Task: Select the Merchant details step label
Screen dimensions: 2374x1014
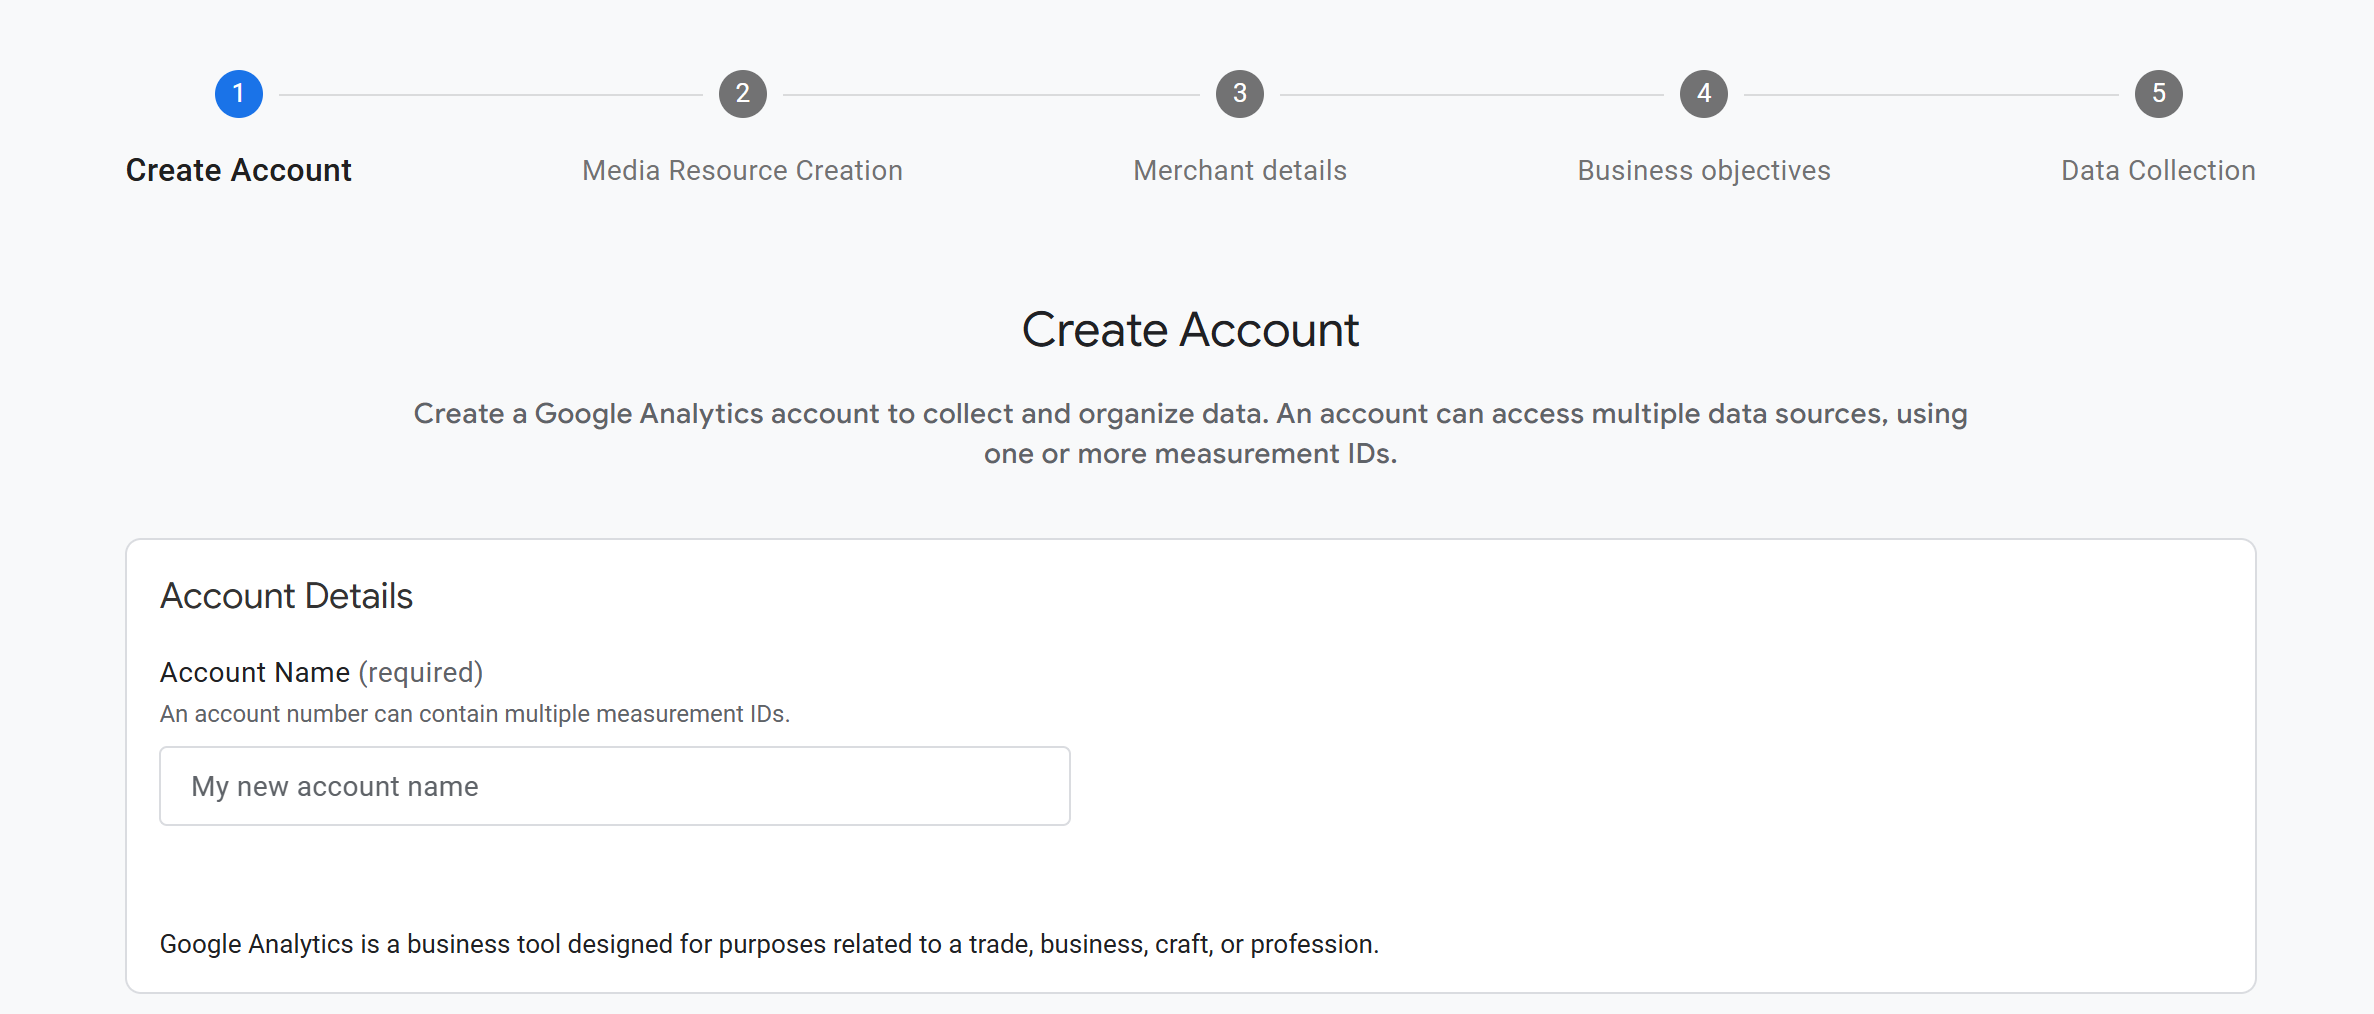Action: 1240,171
